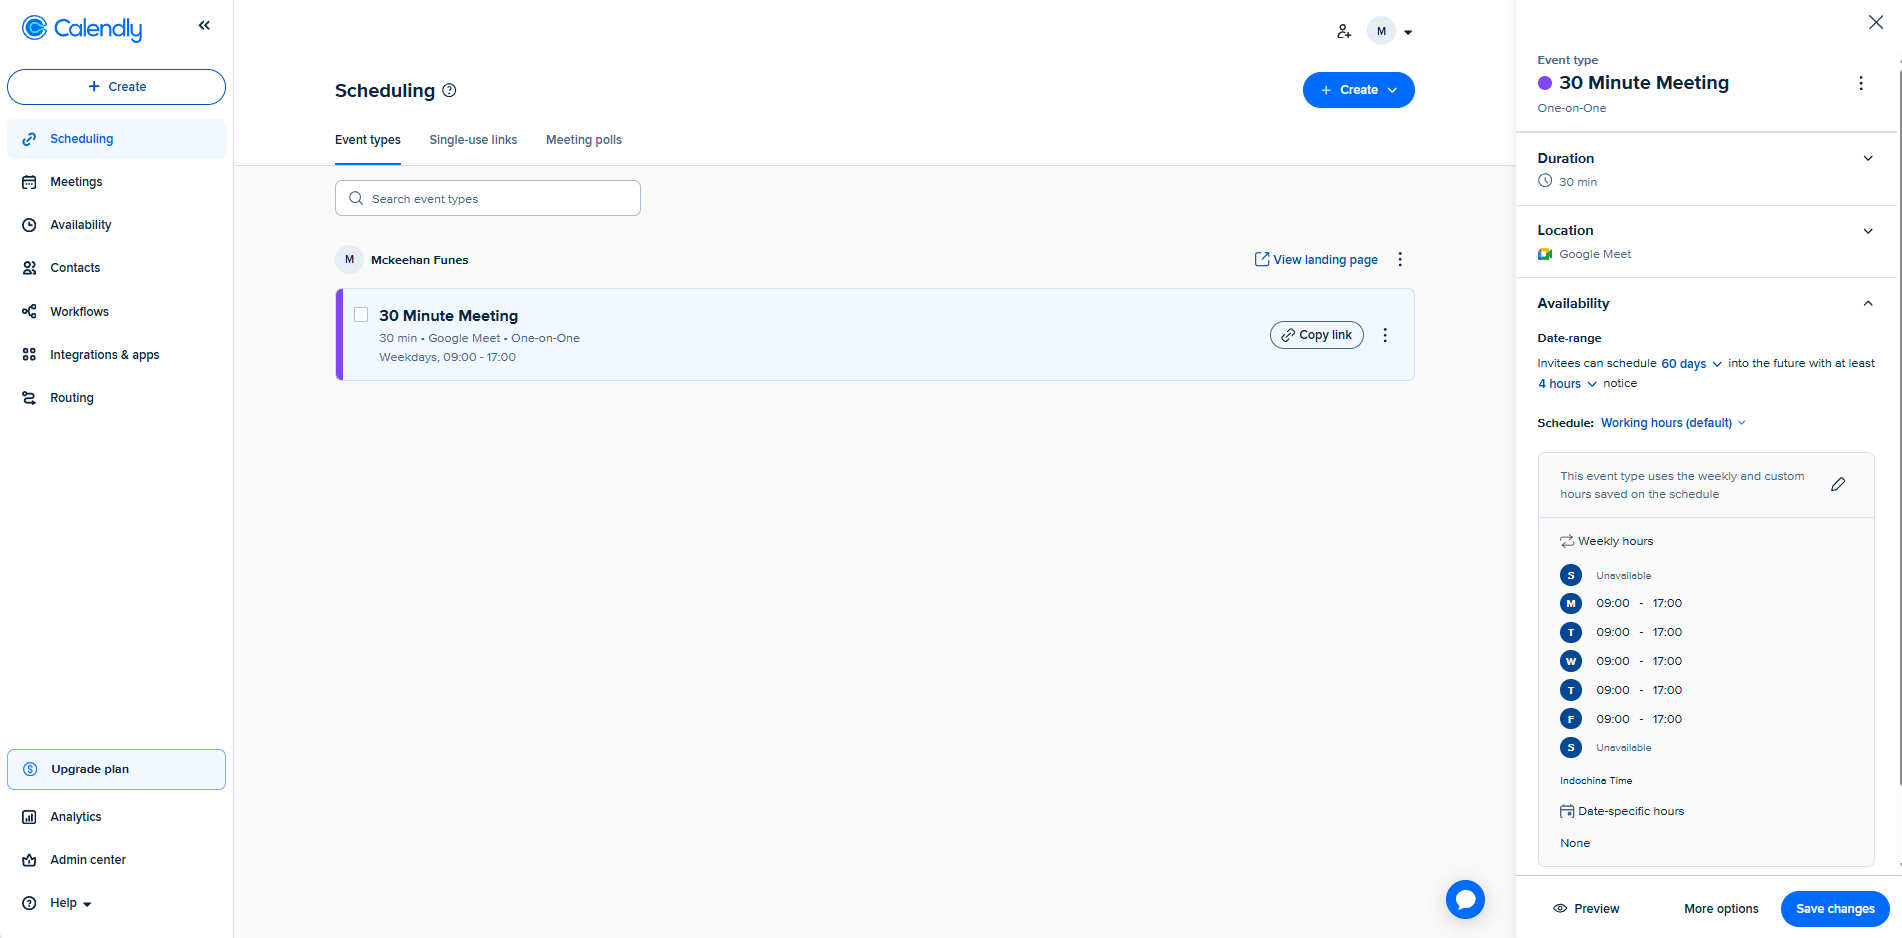1902x938 pixels.
Task: Focus the Search event types field
Action: pos(488,198)
